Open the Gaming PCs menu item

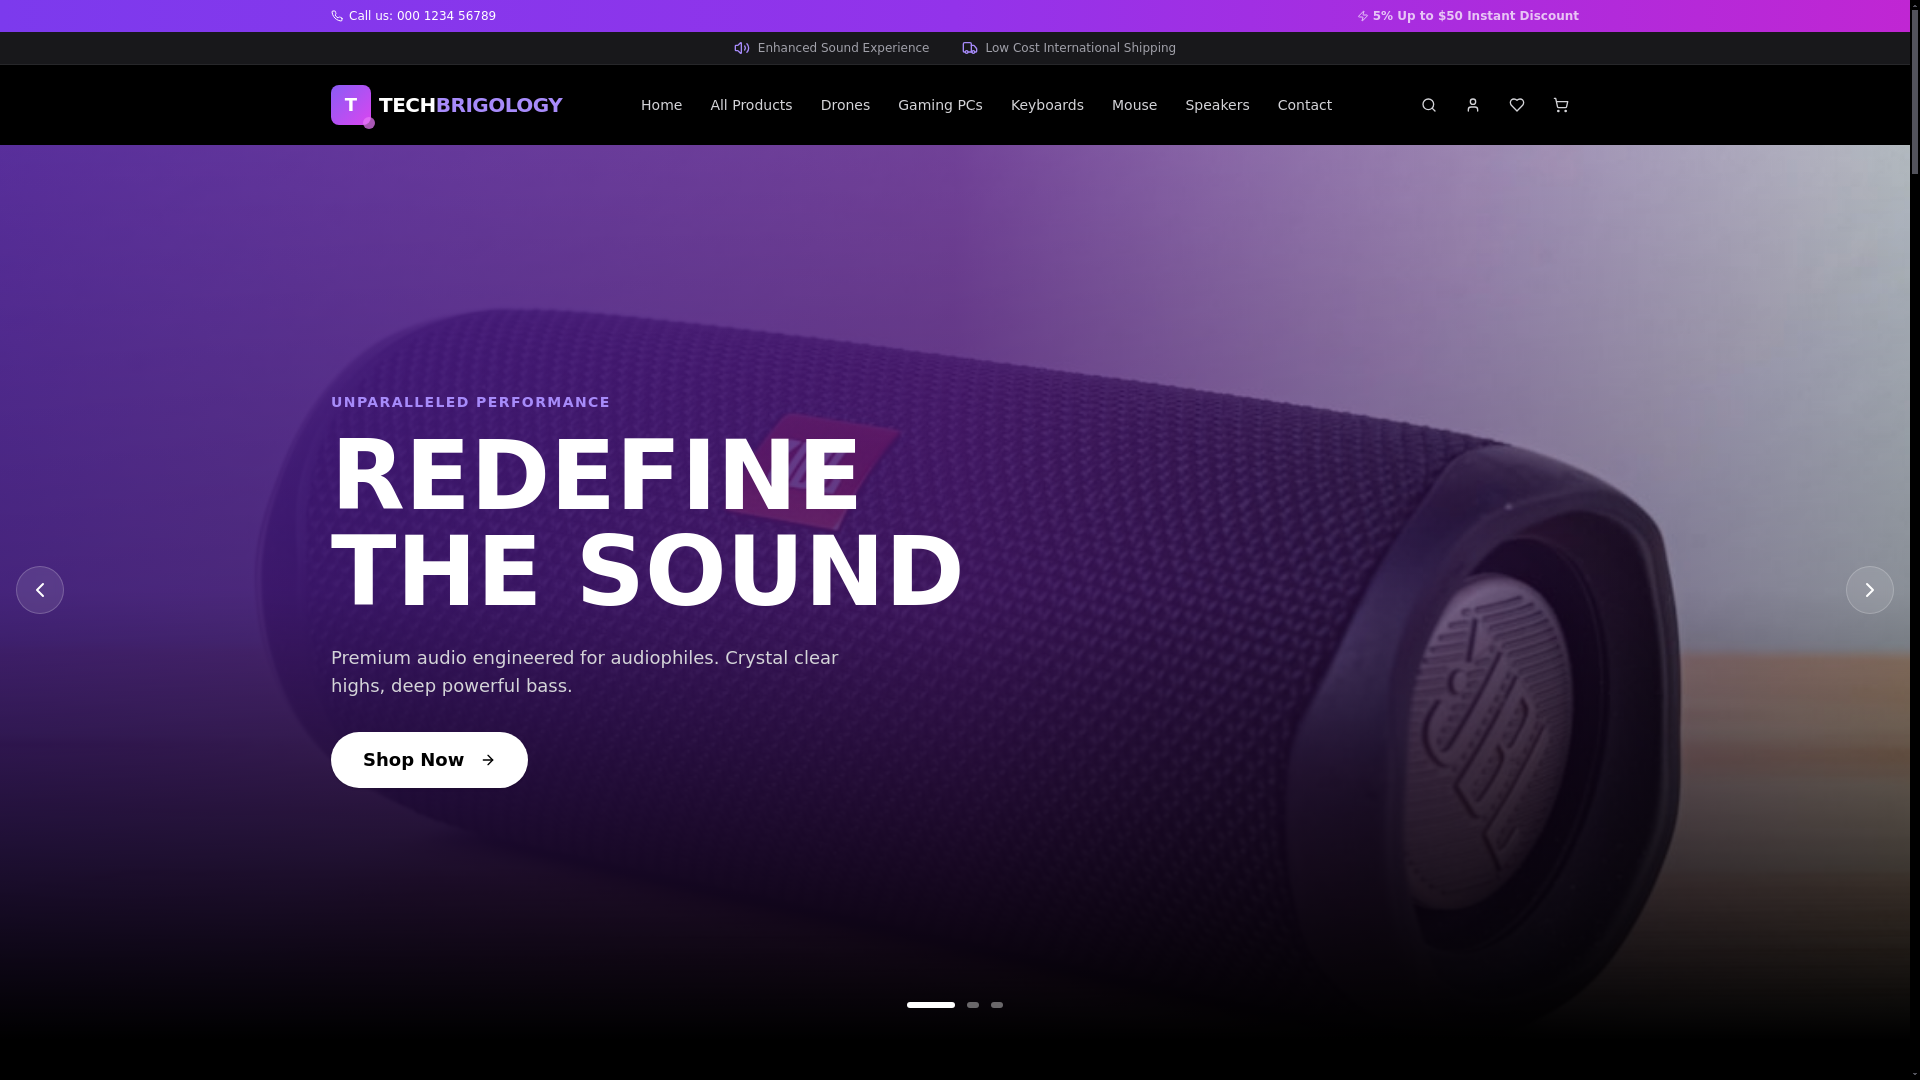tap(940, 105)
